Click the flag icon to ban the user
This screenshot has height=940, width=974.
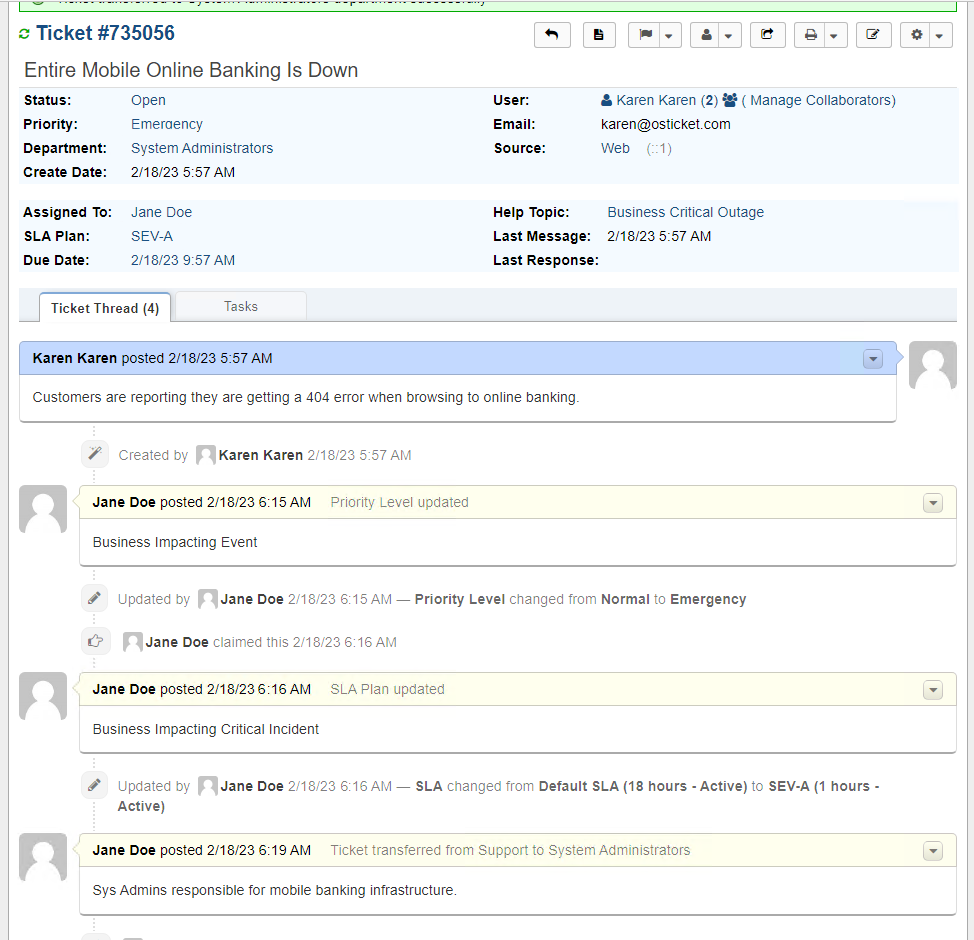[x=647, y=34]
